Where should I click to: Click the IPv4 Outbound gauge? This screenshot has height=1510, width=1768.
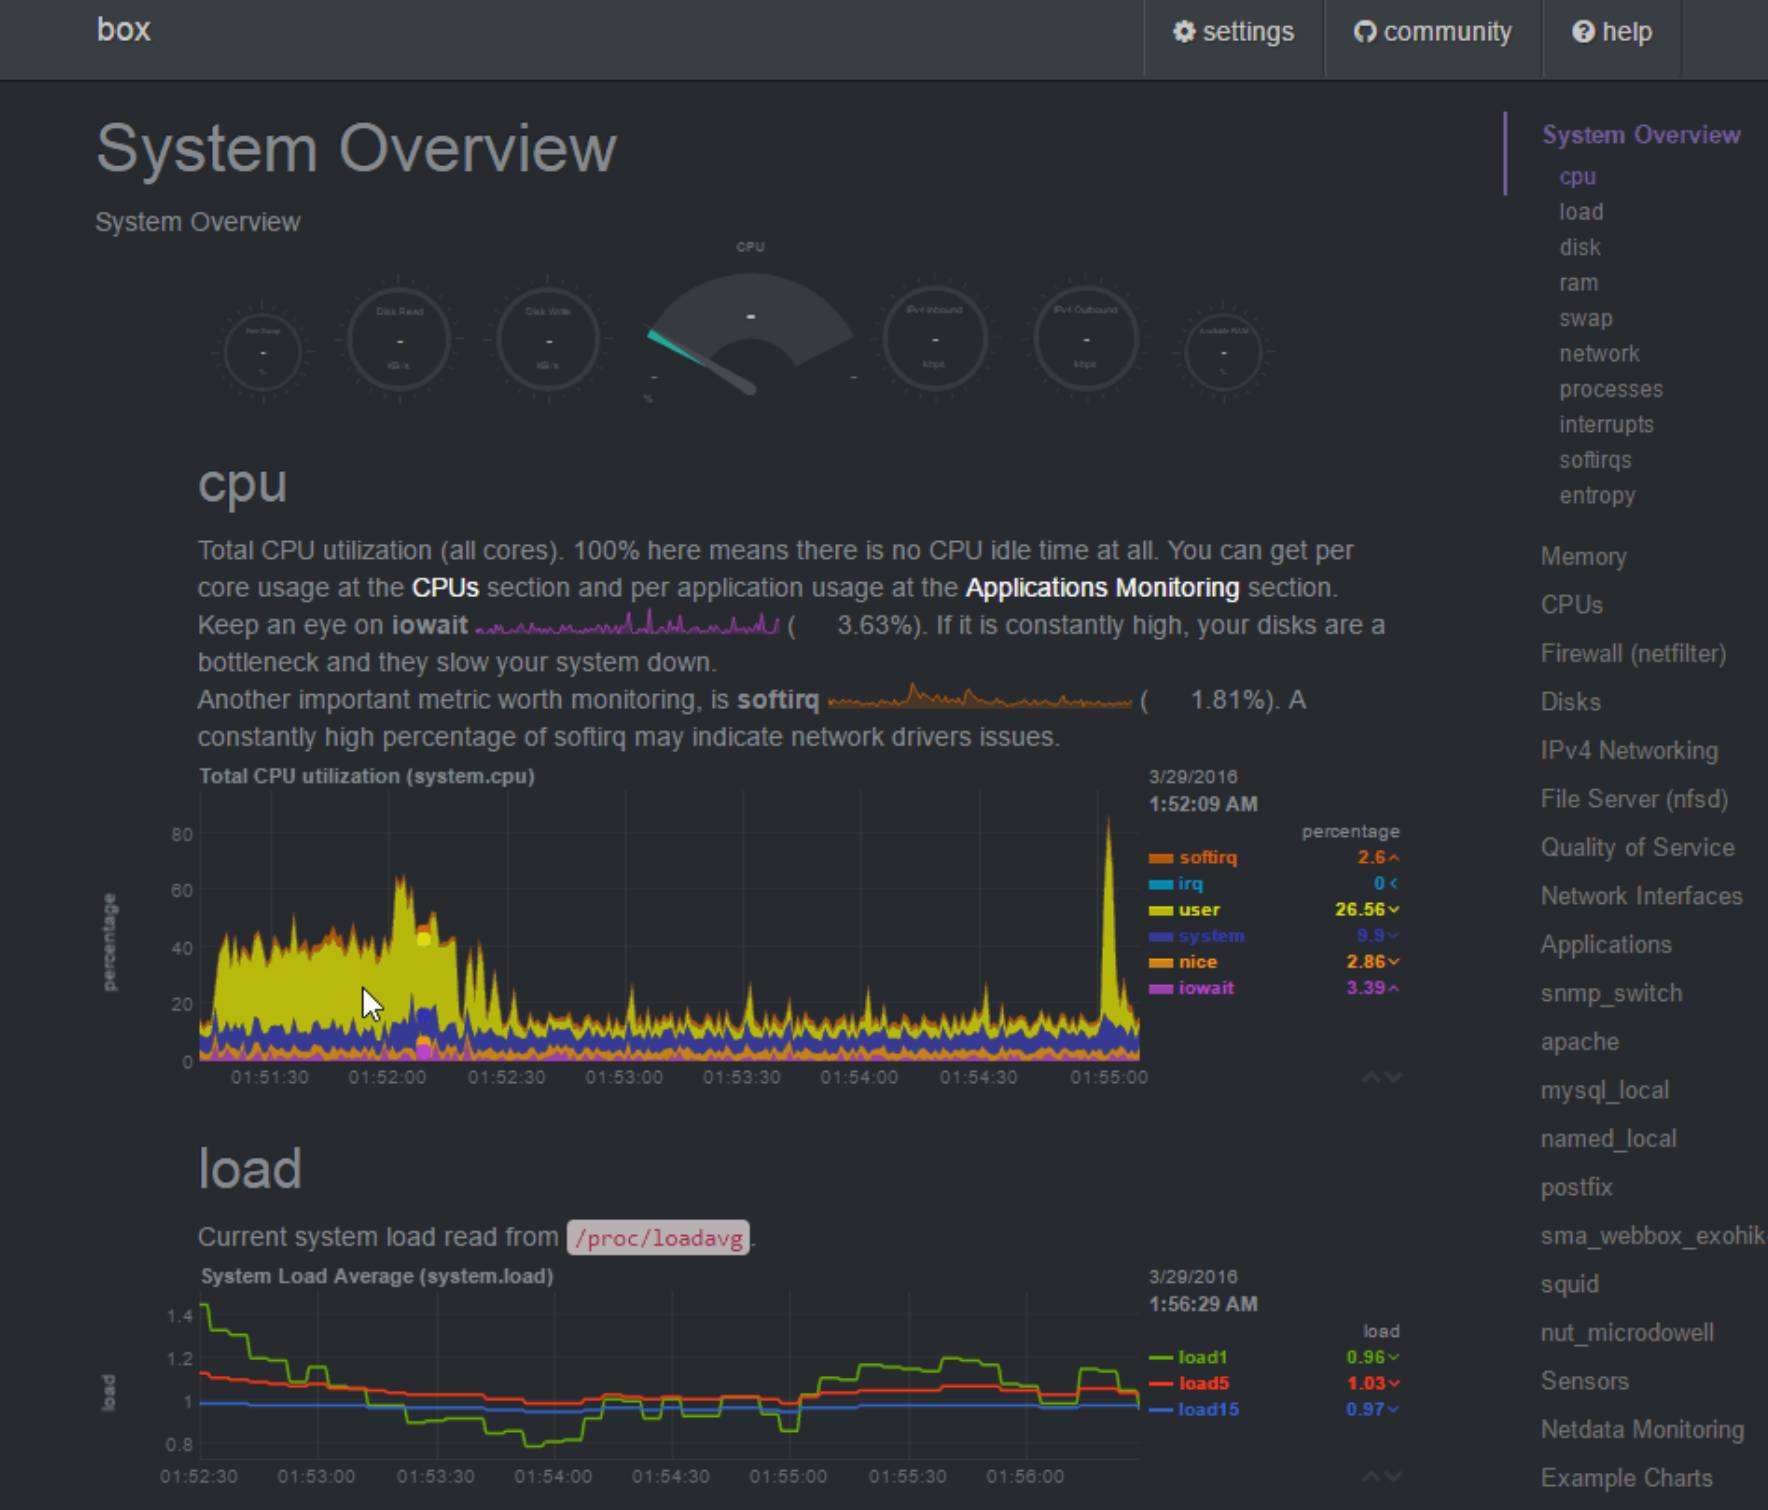pos(1085,340)
